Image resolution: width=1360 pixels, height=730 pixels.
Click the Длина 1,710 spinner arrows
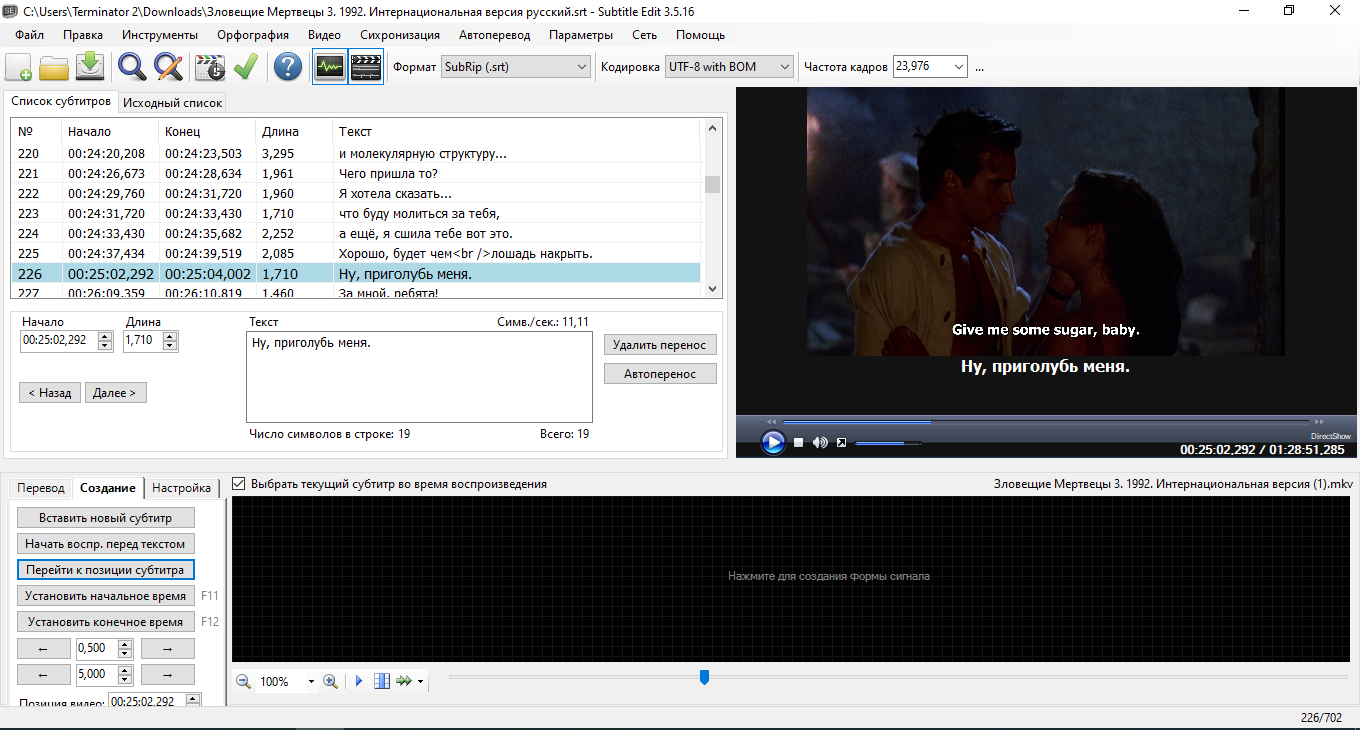click(x=170, y=341)
